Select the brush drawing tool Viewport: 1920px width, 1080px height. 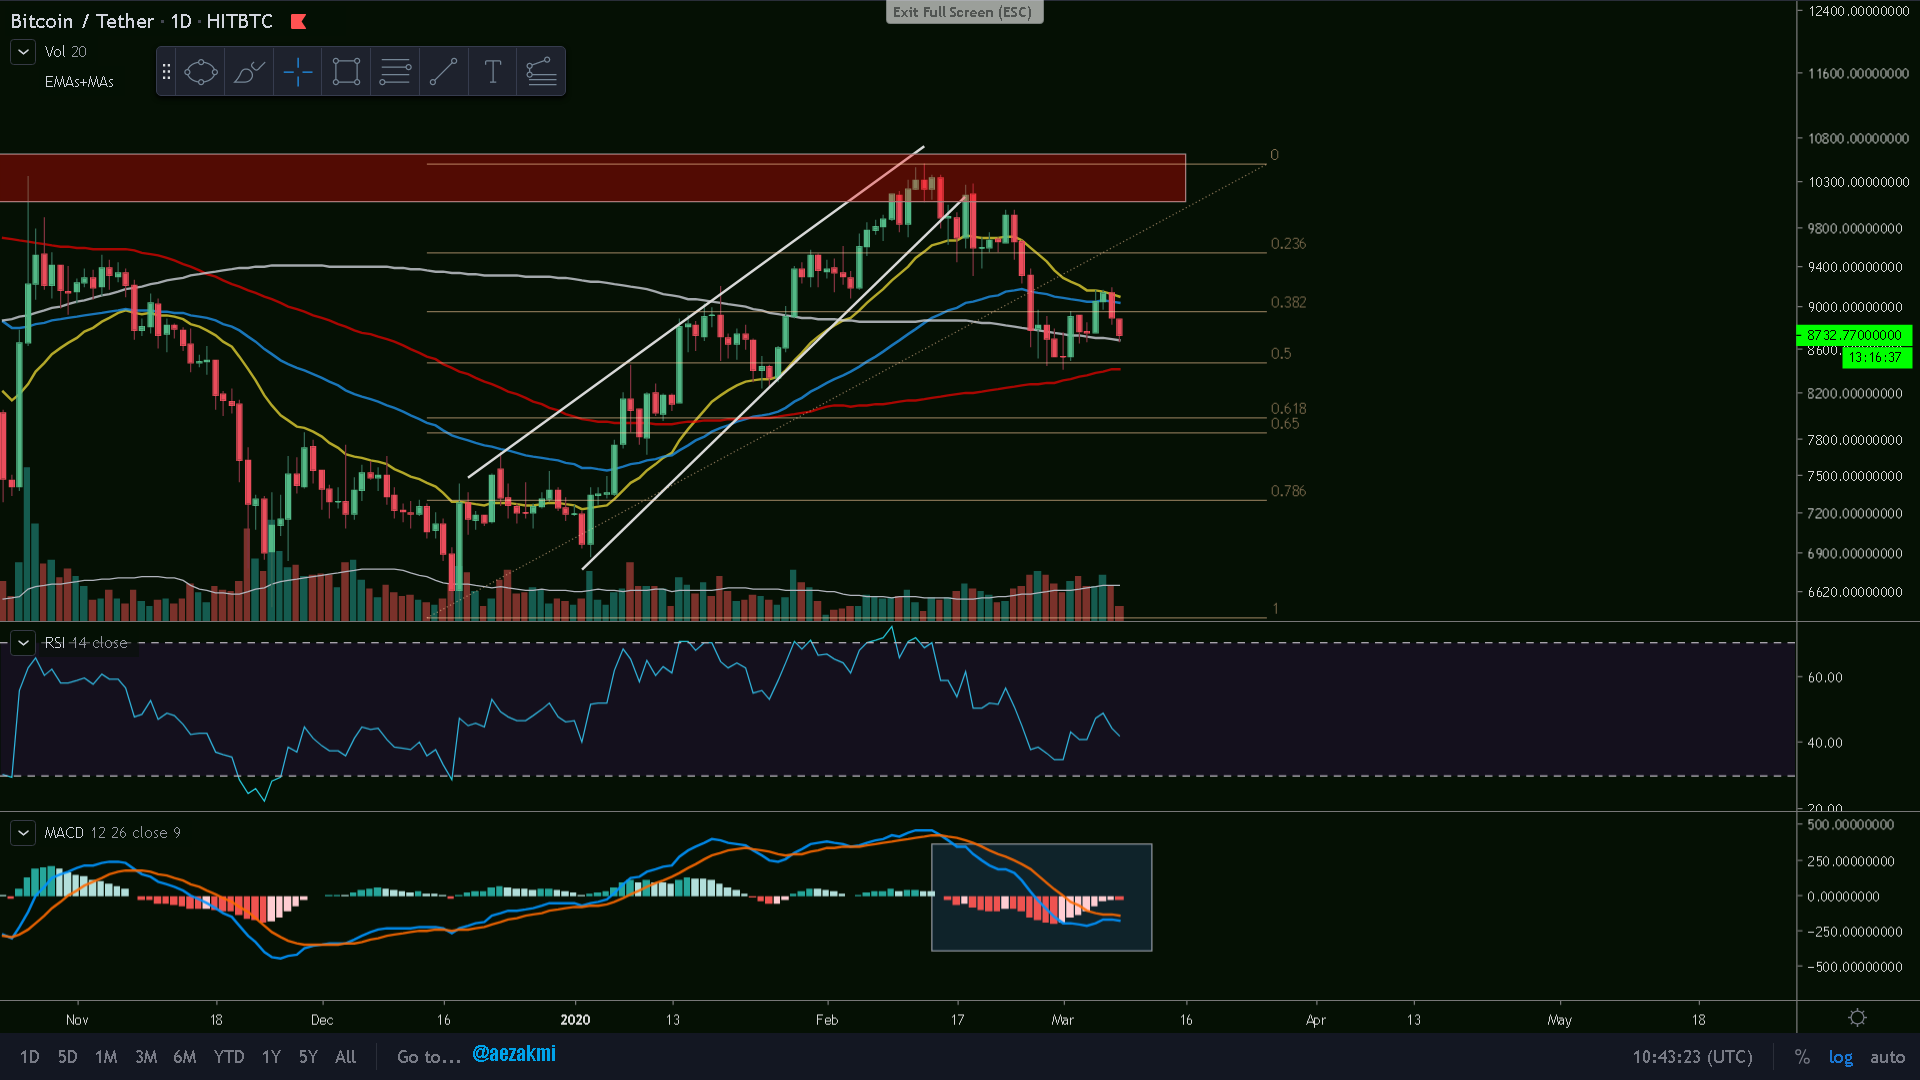(249, 71)
